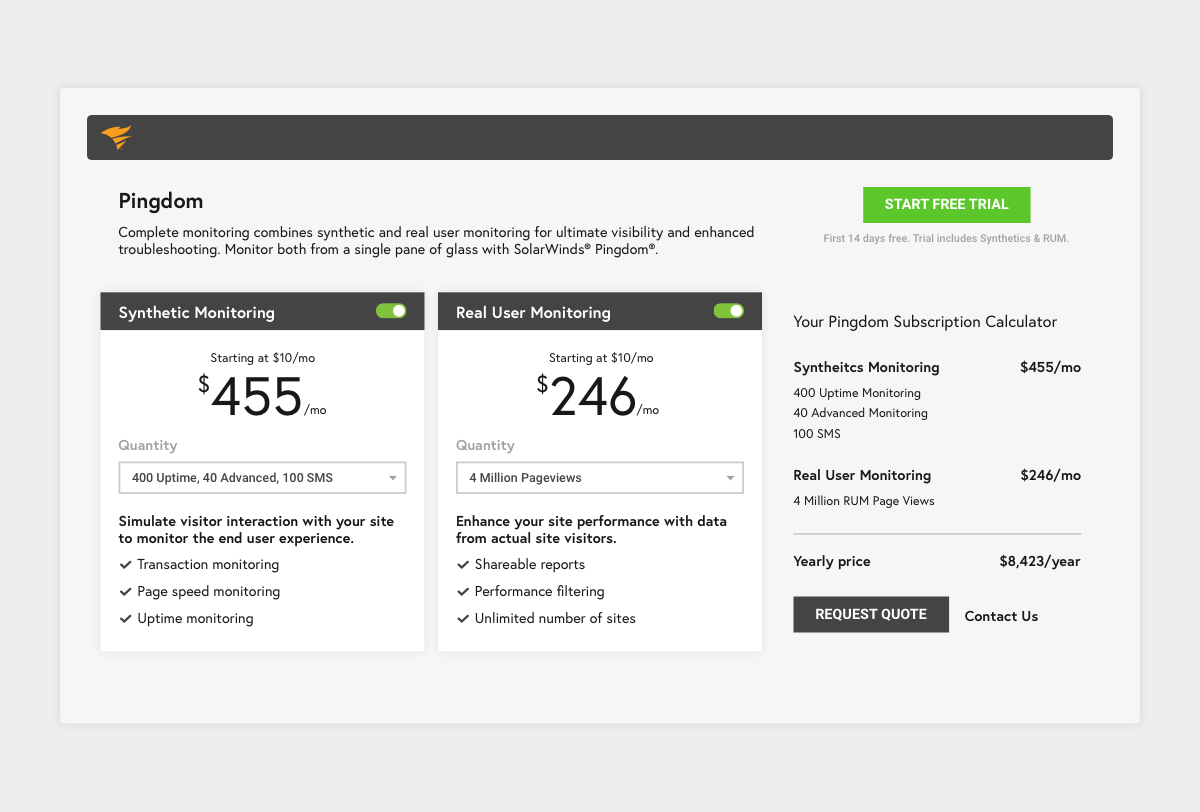Image resolution: width=1200 pixels, height=812 pixels.
Task: Click the checkmark next to Unlimited number of sites
Action: pos(463,619)
